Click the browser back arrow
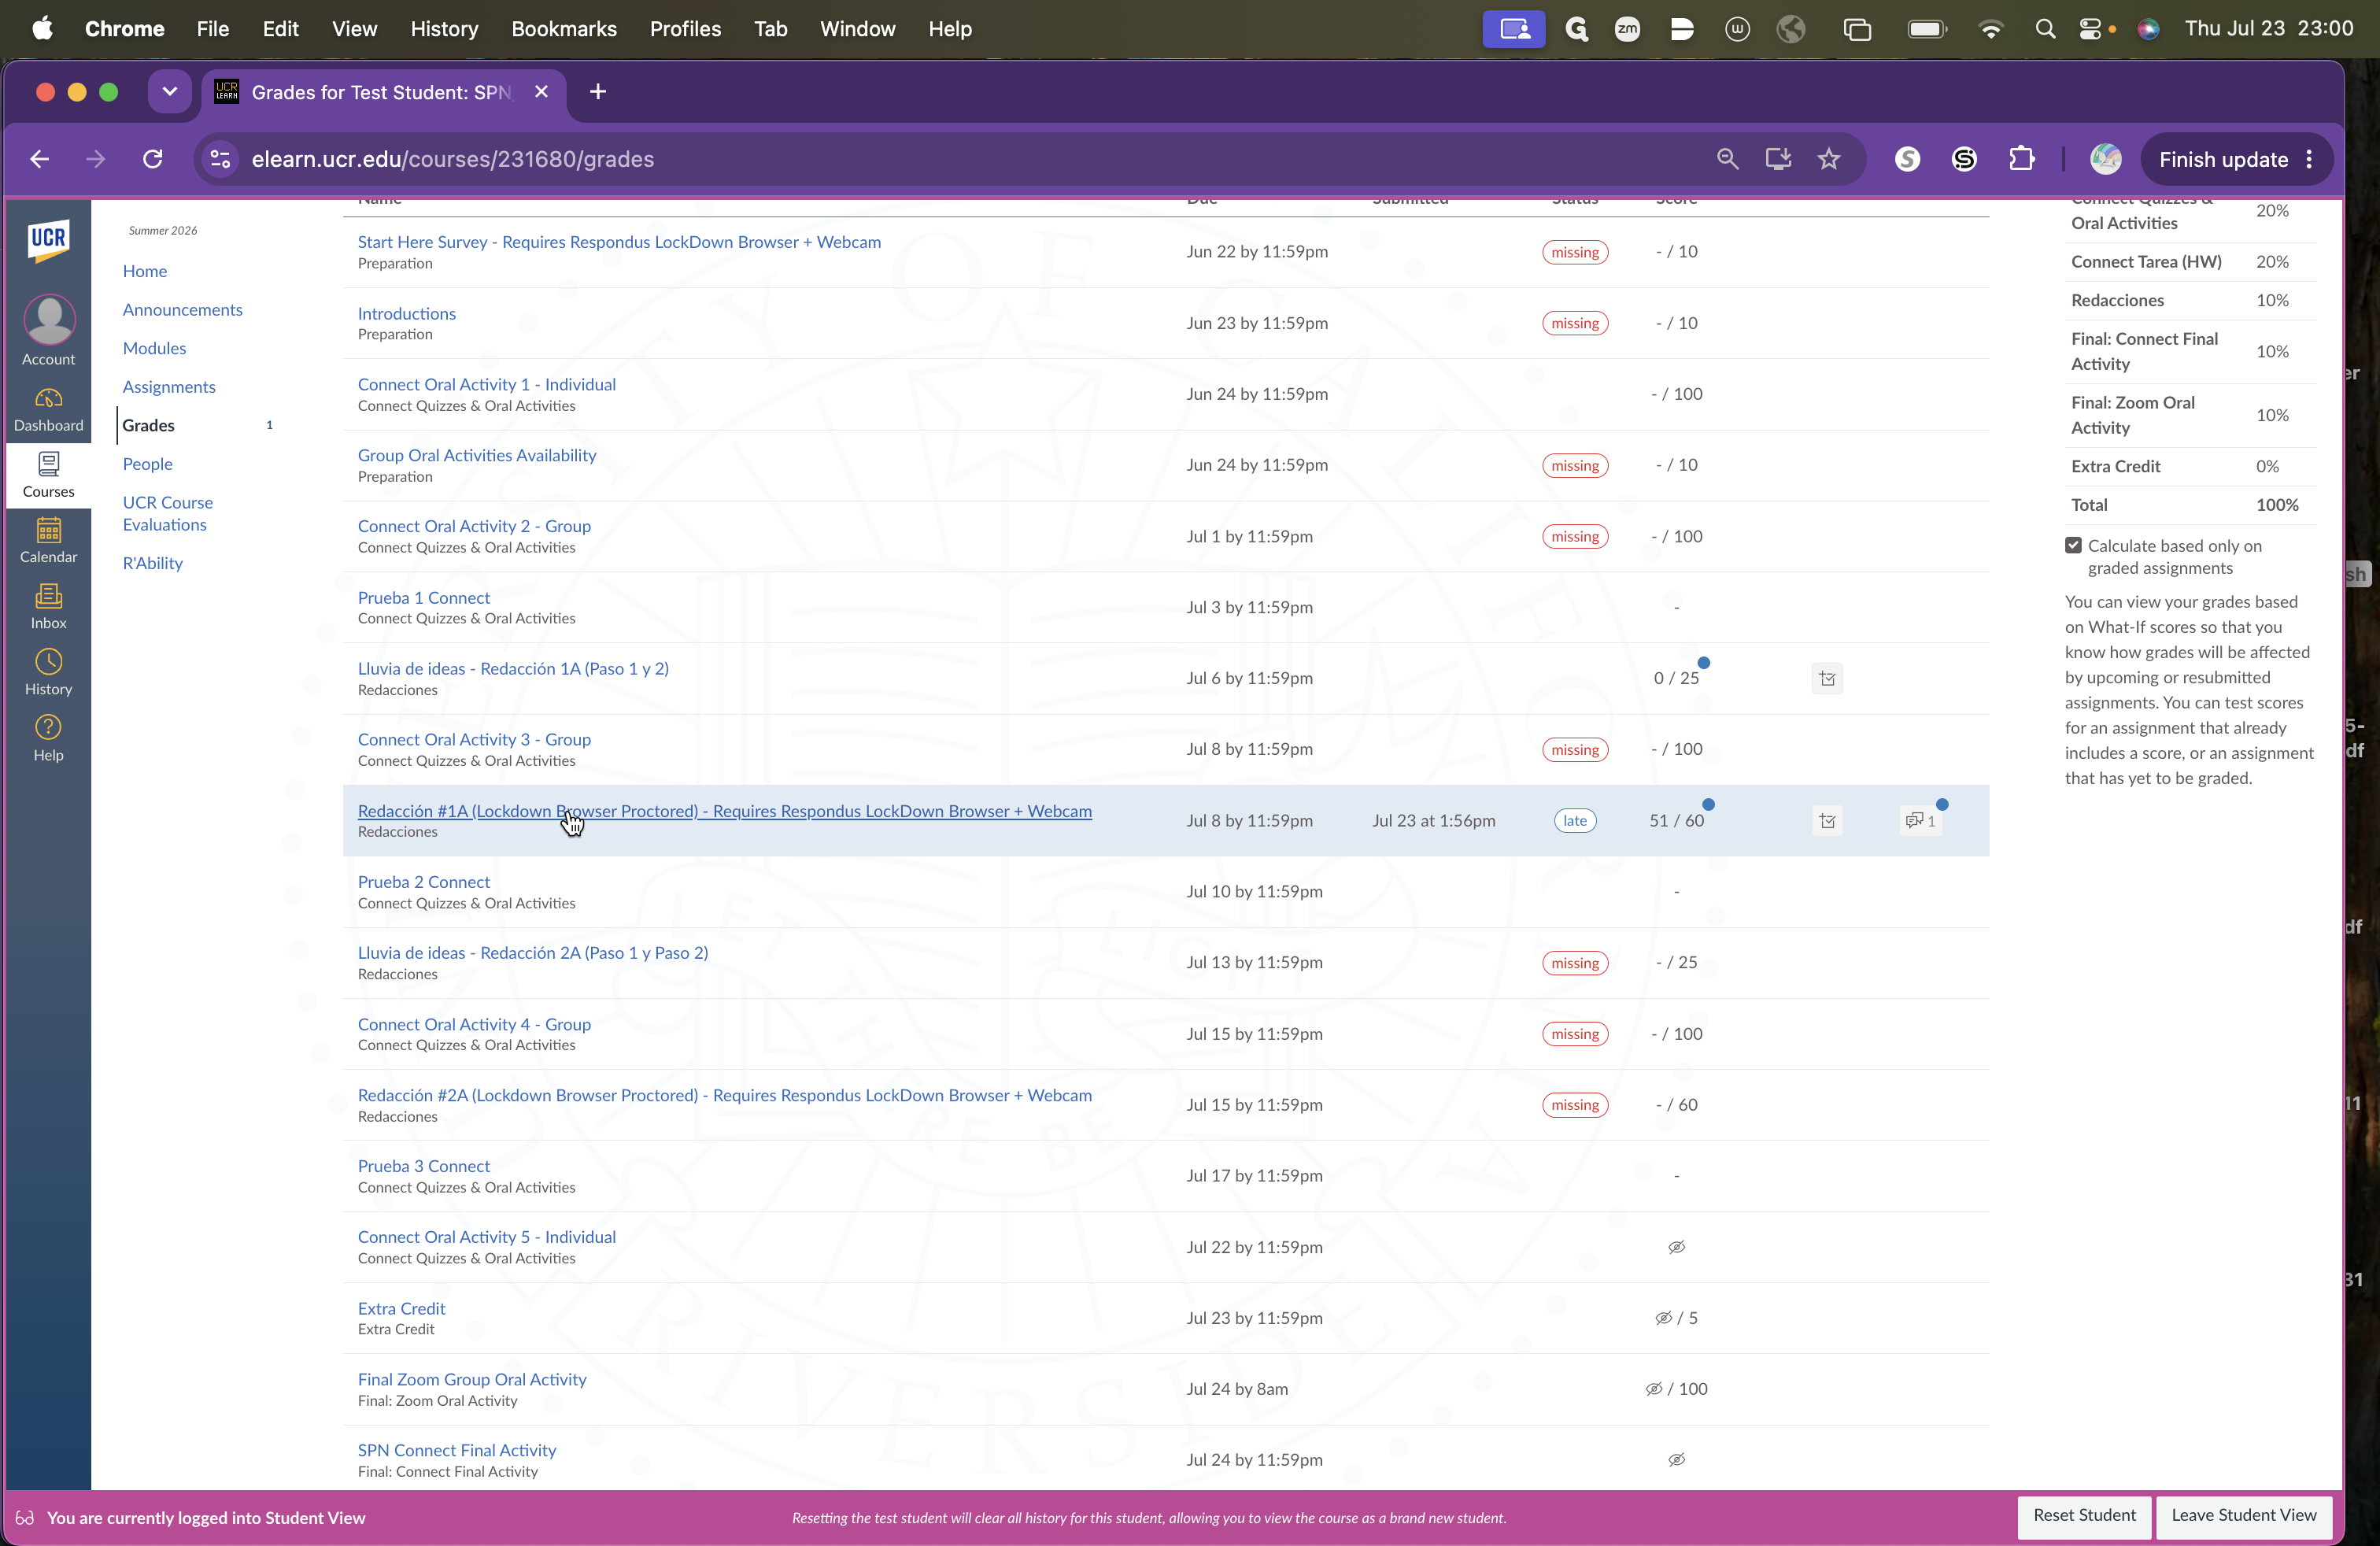This screenshot has height=1546, width=2380. click(x=40, y=159)
